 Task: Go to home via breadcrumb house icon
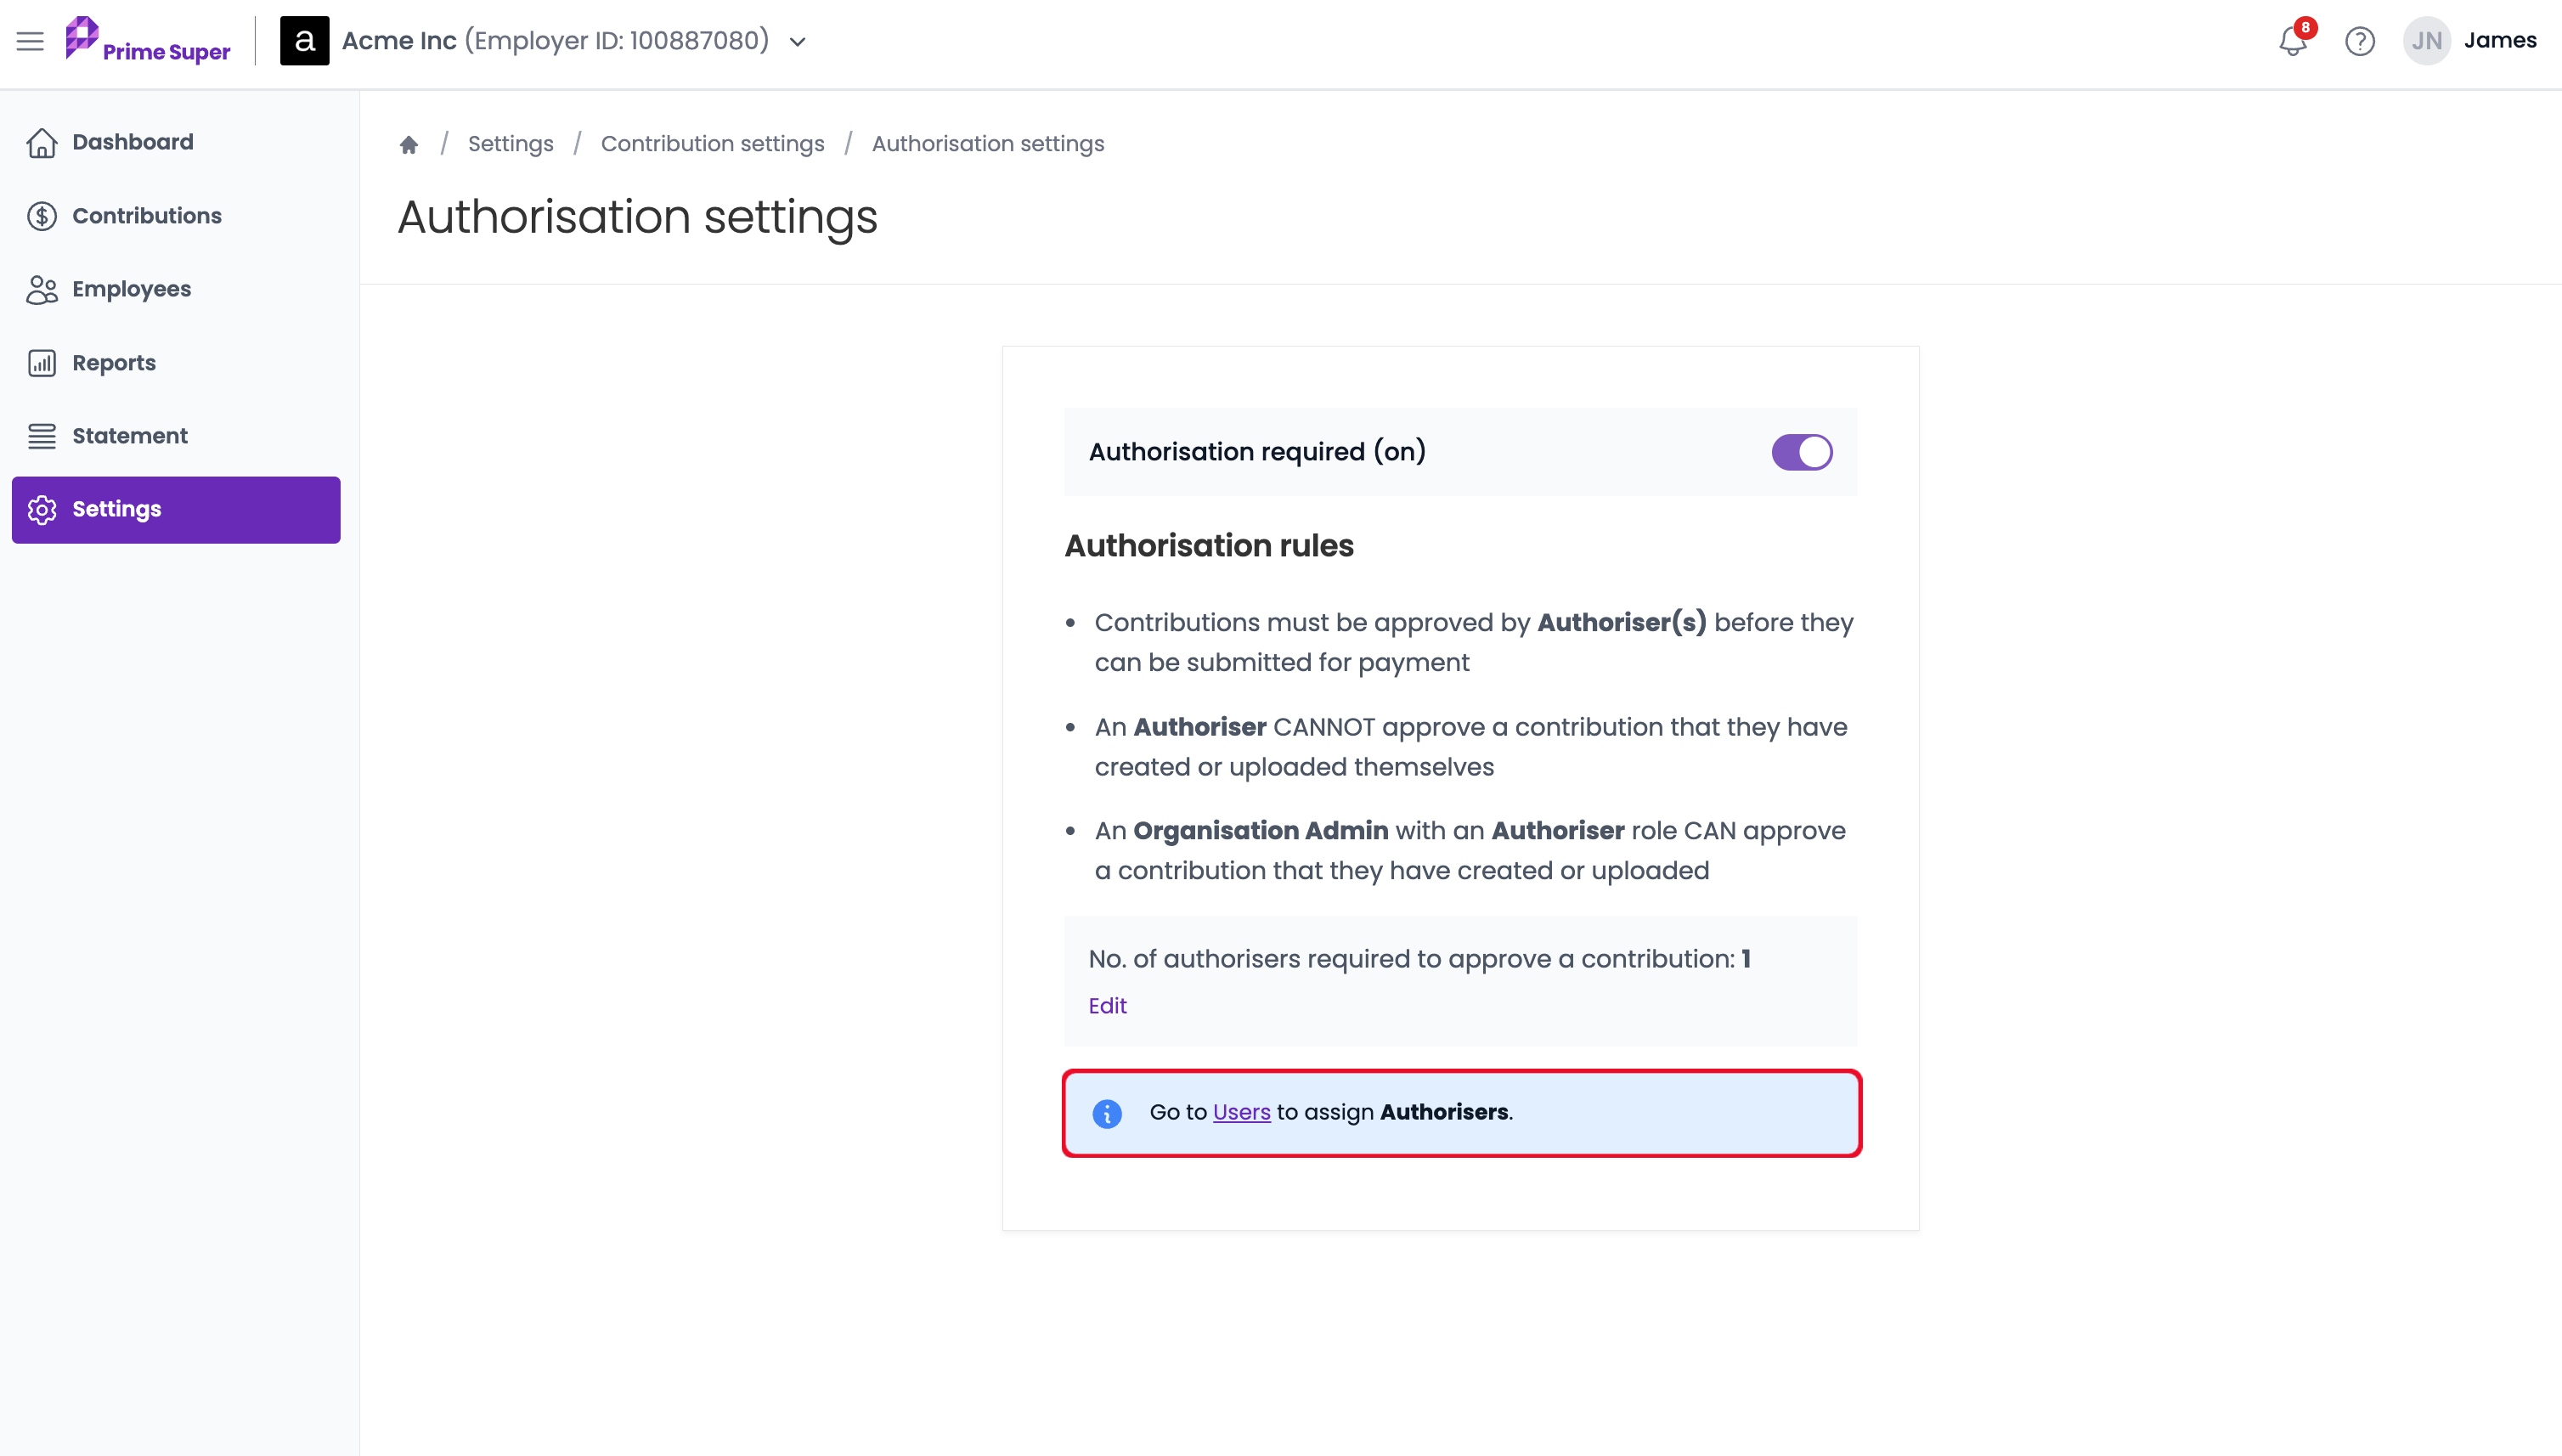408,144
